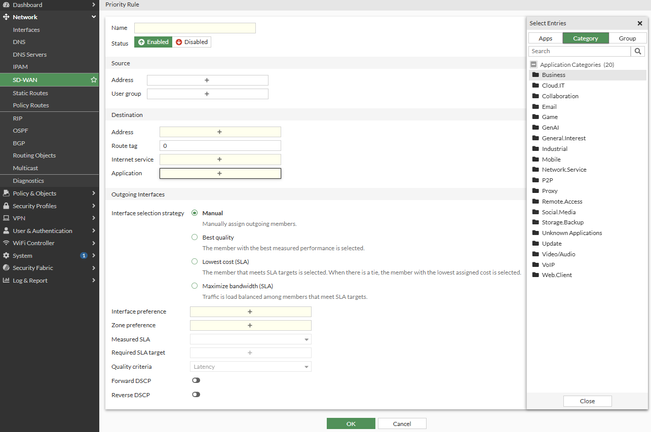
Task: Click the Business category folder icon
Action: coord(536,75)
